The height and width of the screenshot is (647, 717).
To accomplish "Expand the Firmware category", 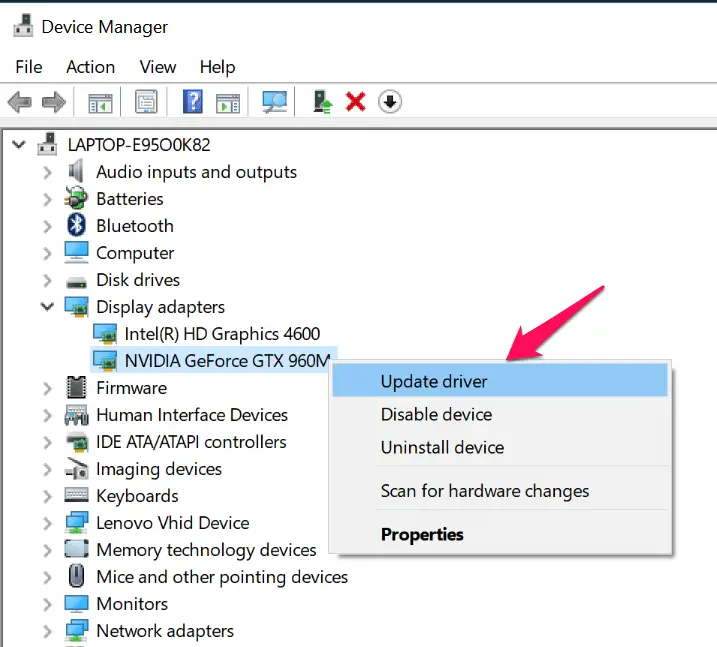I will click(47, 388).
